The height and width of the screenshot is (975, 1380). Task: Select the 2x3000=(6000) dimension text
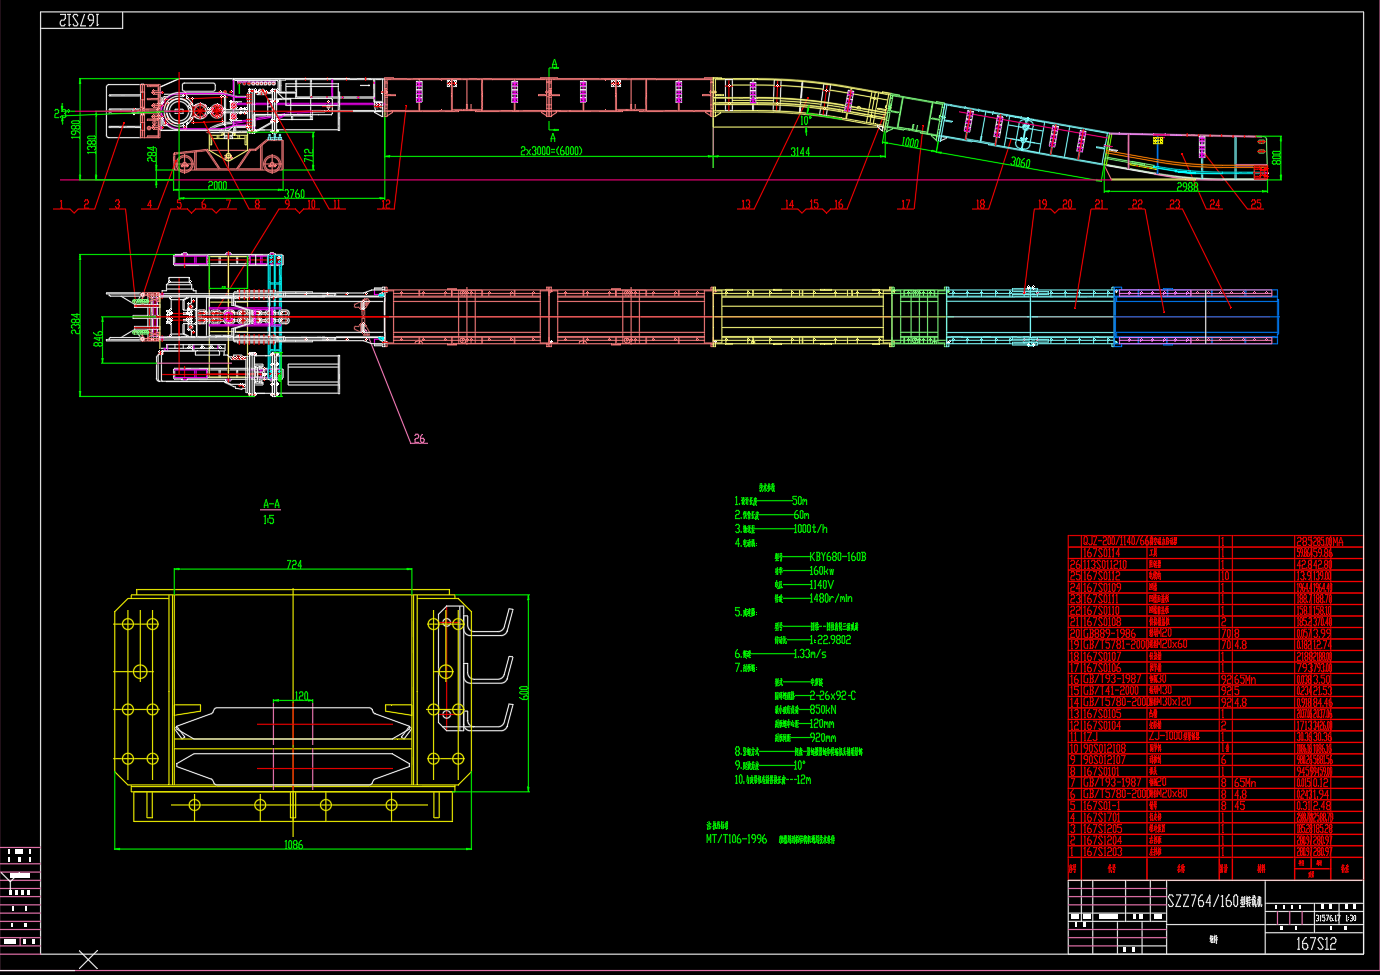(x=550, y=151)
